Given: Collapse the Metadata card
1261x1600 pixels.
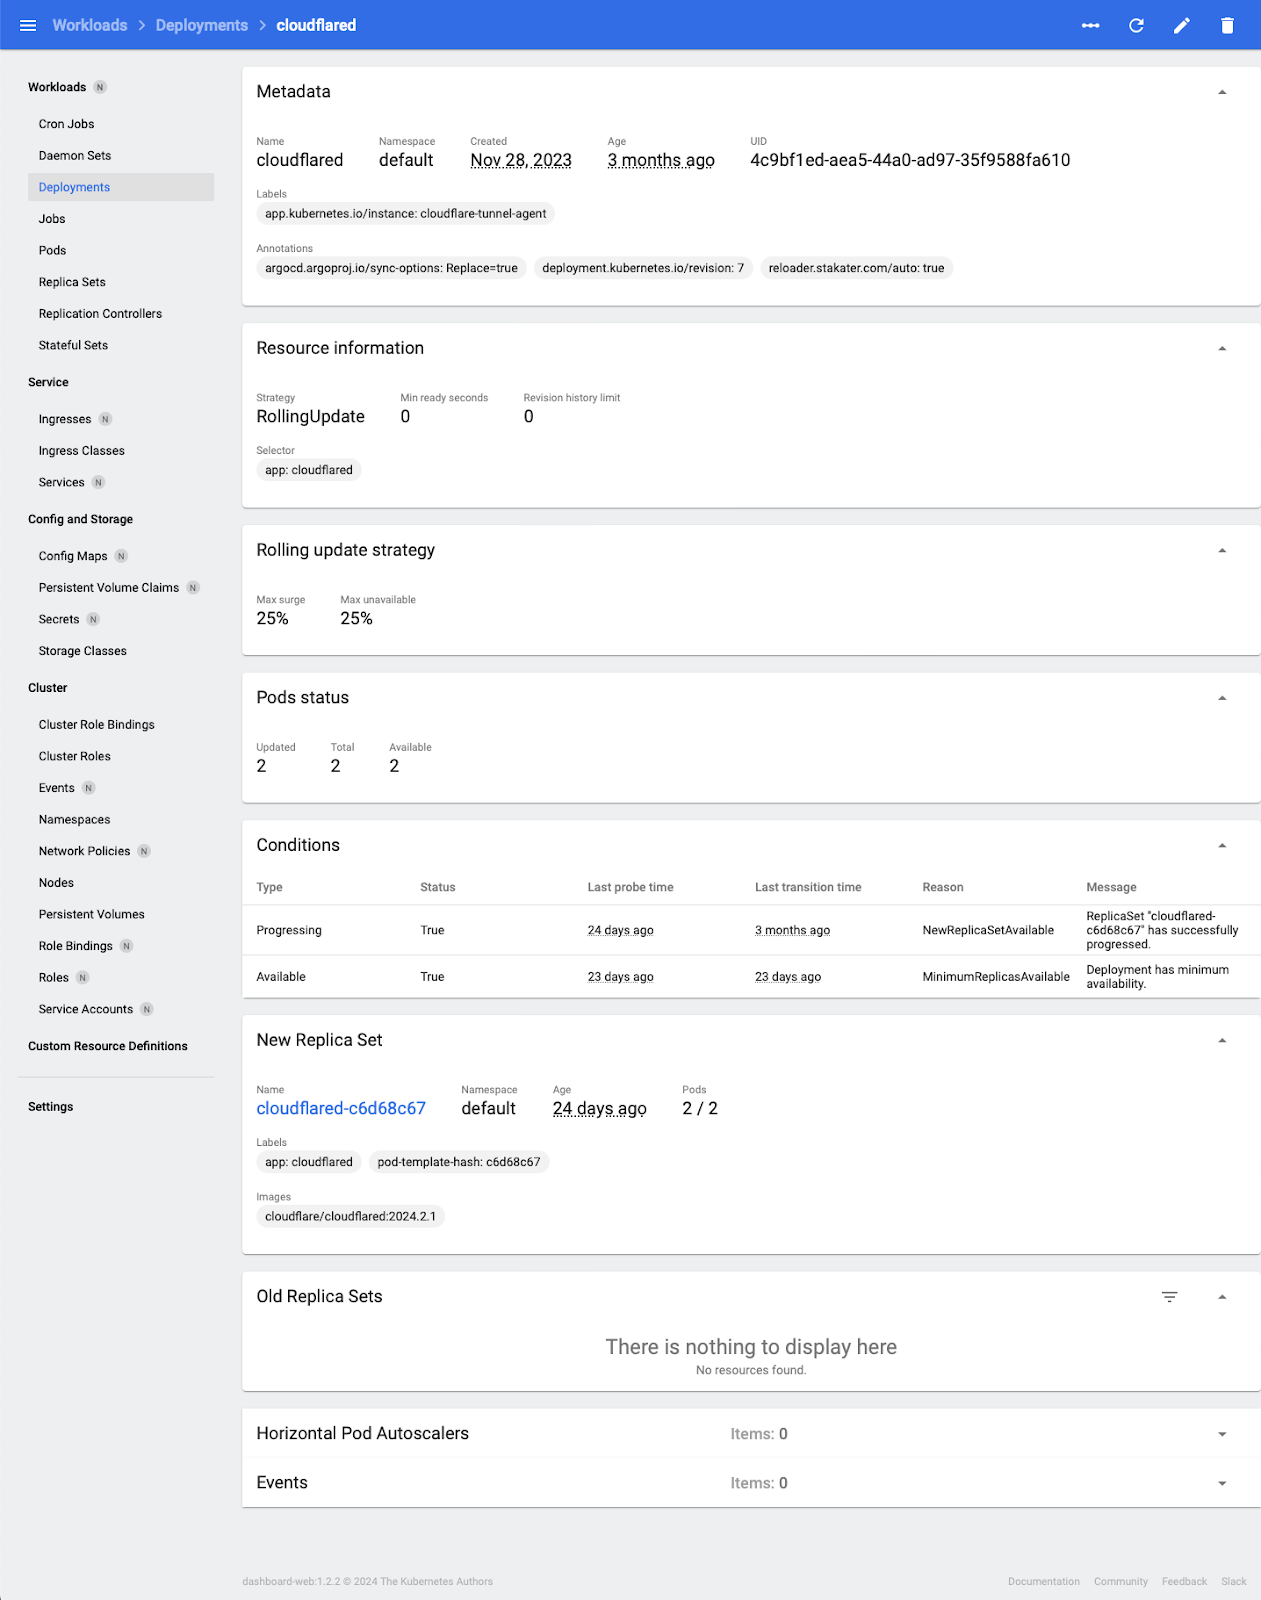Looking at the screenshot, I should pyautogui.click(x=1222, y=92).
